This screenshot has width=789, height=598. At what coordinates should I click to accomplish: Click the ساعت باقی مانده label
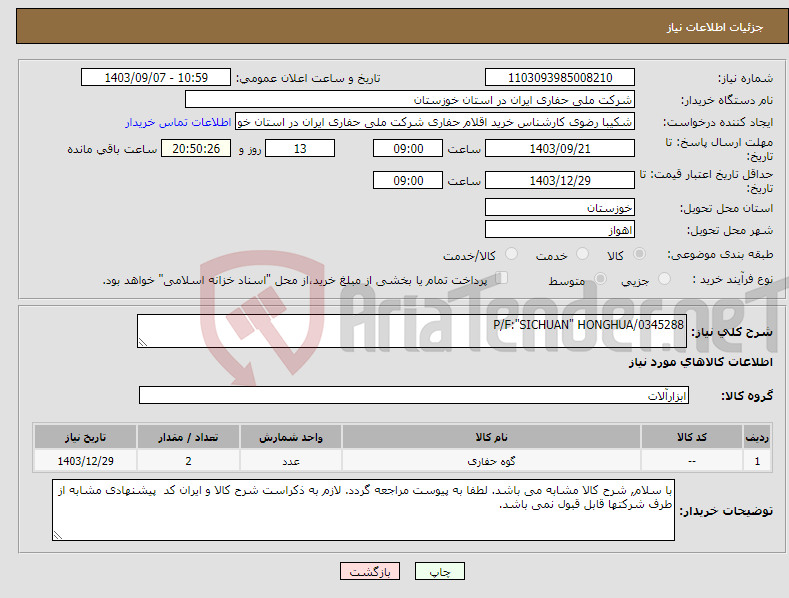point(112,150)
